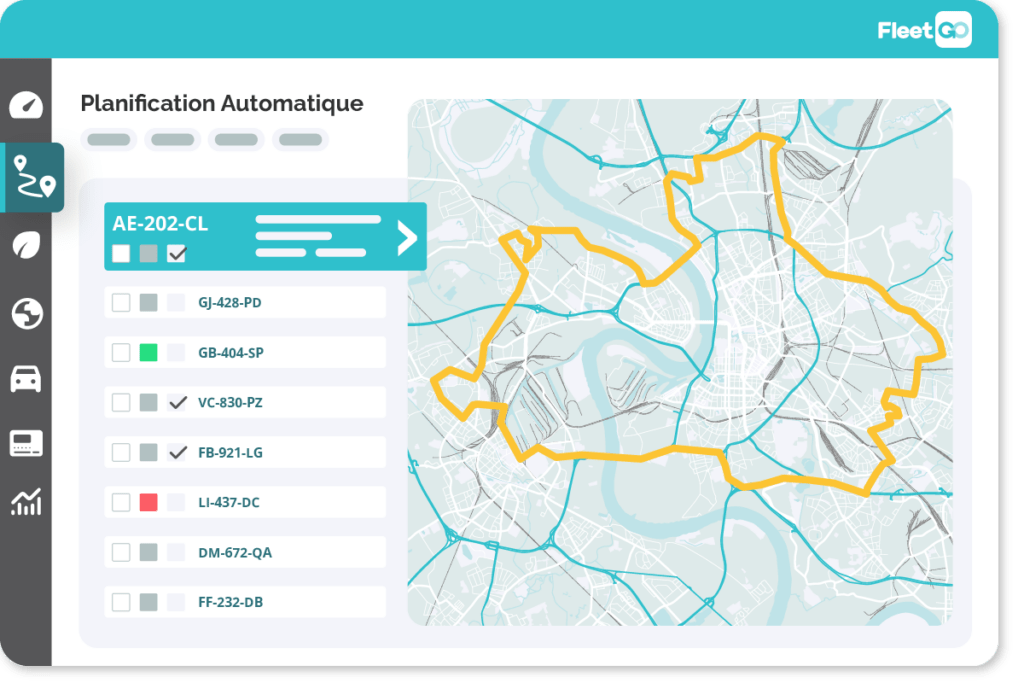Viewport: 1024px width, 683px height.
Task: Select the first filter pill under the title
Action: pos(108,140)
